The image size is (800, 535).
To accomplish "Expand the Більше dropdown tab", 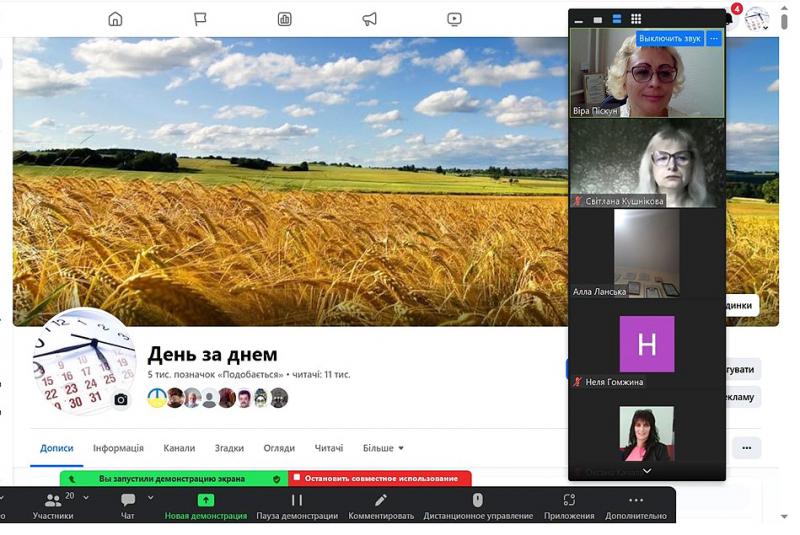I will coord(383,448).
